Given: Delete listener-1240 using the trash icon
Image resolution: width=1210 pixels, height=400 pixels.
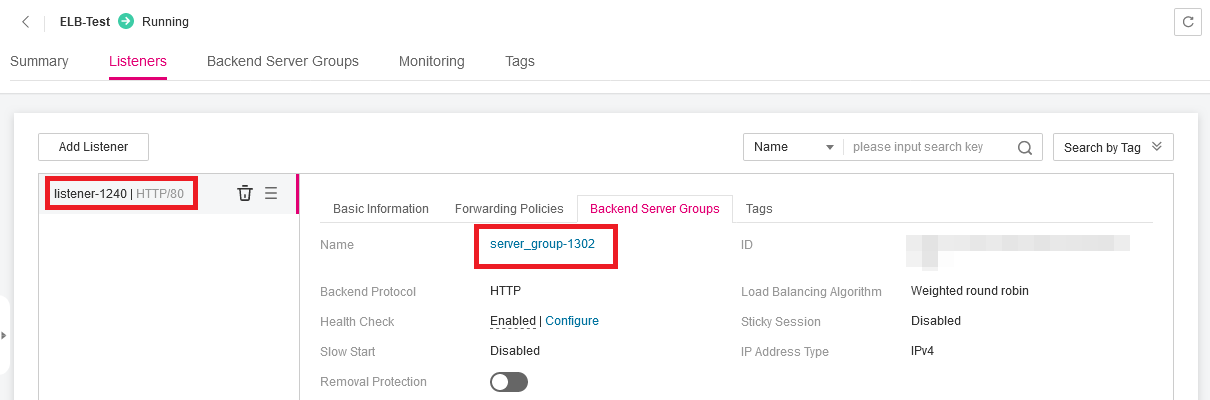Looking at the screenshot, I should (244, 193).
